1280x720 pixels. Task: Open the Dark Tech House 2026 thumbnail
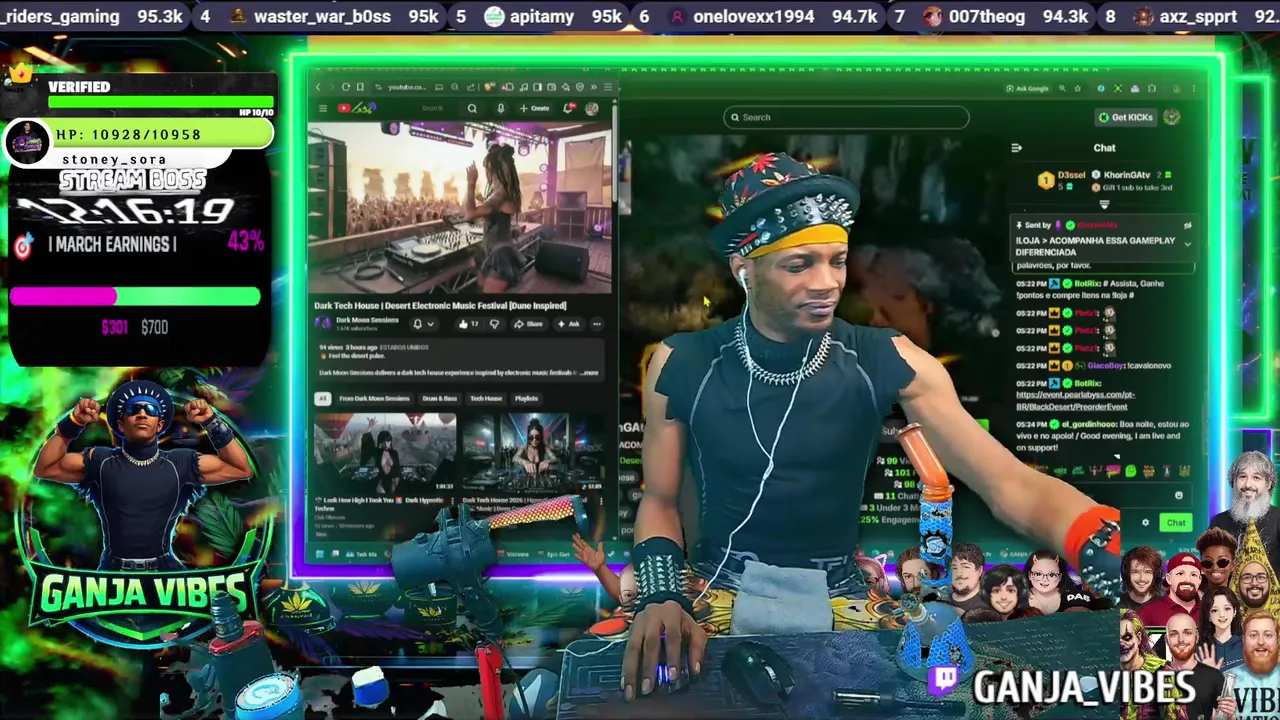point(533,453)
